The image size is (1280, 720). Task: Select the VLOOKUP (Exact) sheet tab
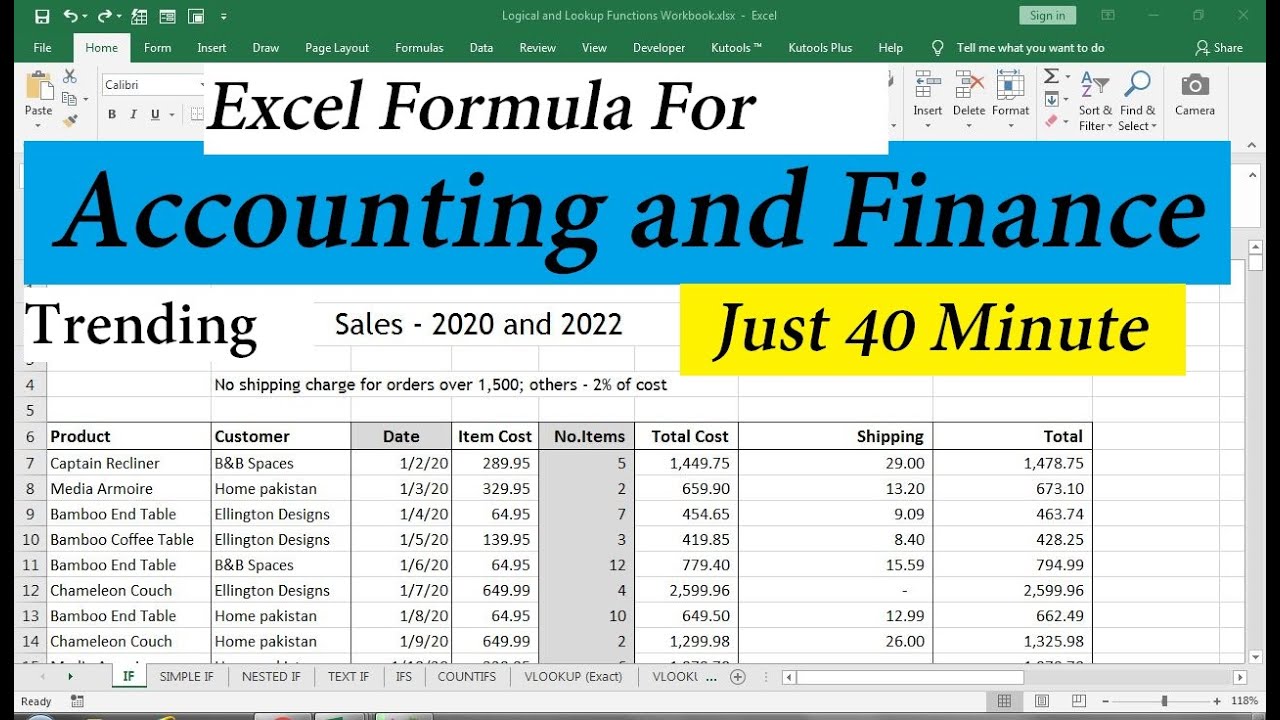click(x=573, y=677)
